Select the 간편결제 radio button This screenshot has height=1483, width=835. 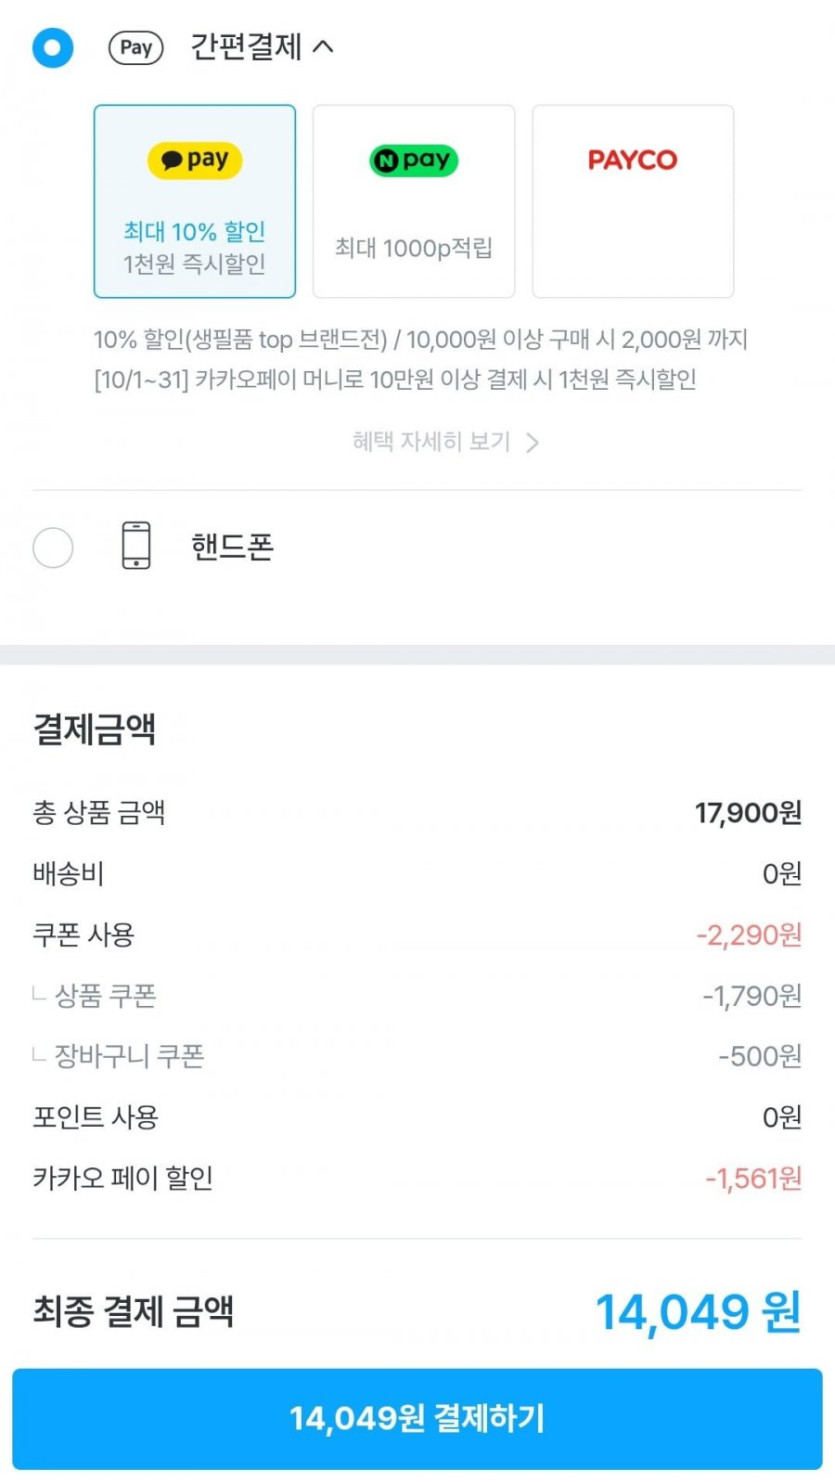(52, 47)
